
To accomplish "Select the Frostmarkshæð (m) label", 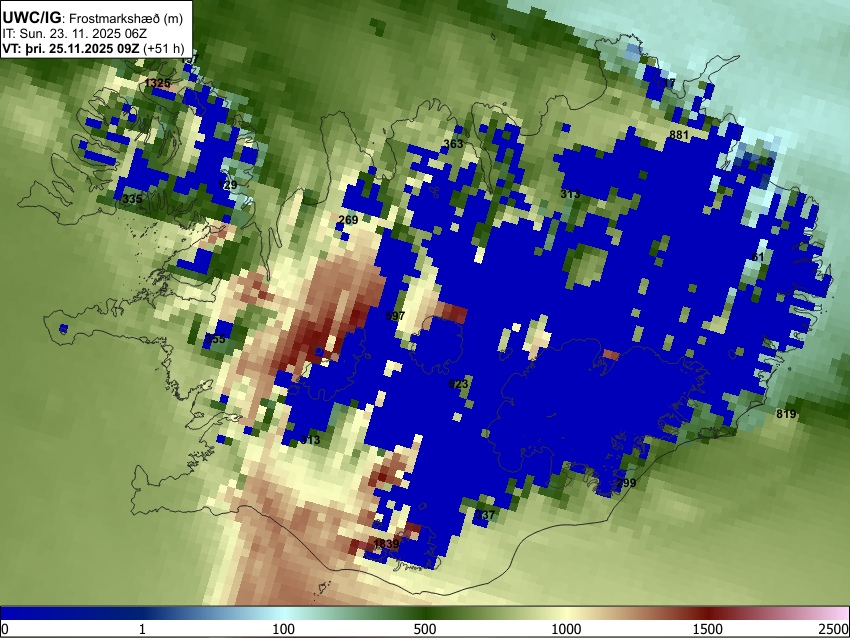I will pos(126,18).
